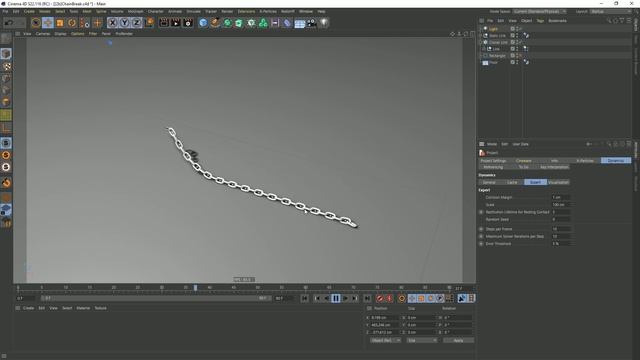The height and width of the screenshot is (360, 640).
Task: Toggle the coordinate system icon
Action: pos(149,22)
